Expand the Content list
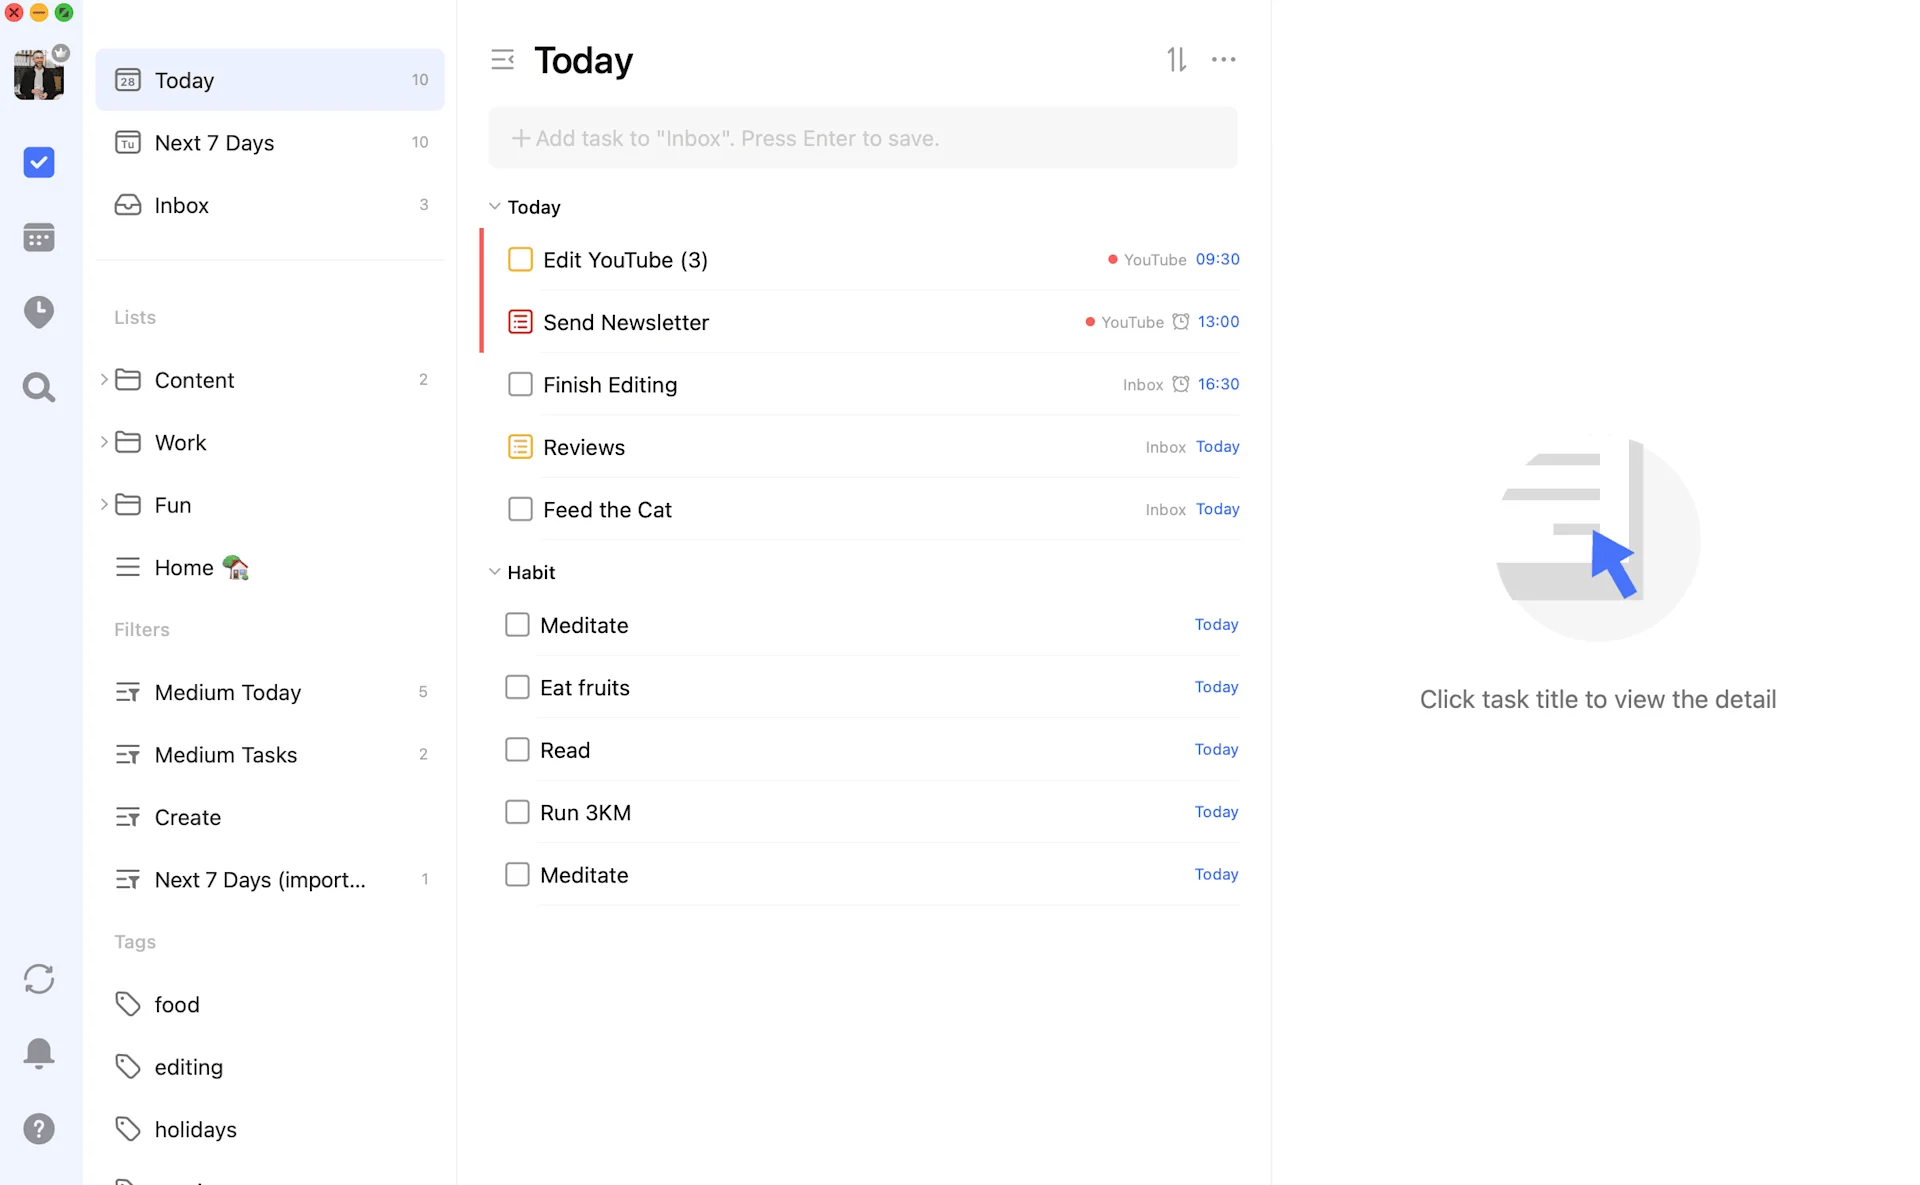The image size is (1920, 1185). click(x=104, y=380)
